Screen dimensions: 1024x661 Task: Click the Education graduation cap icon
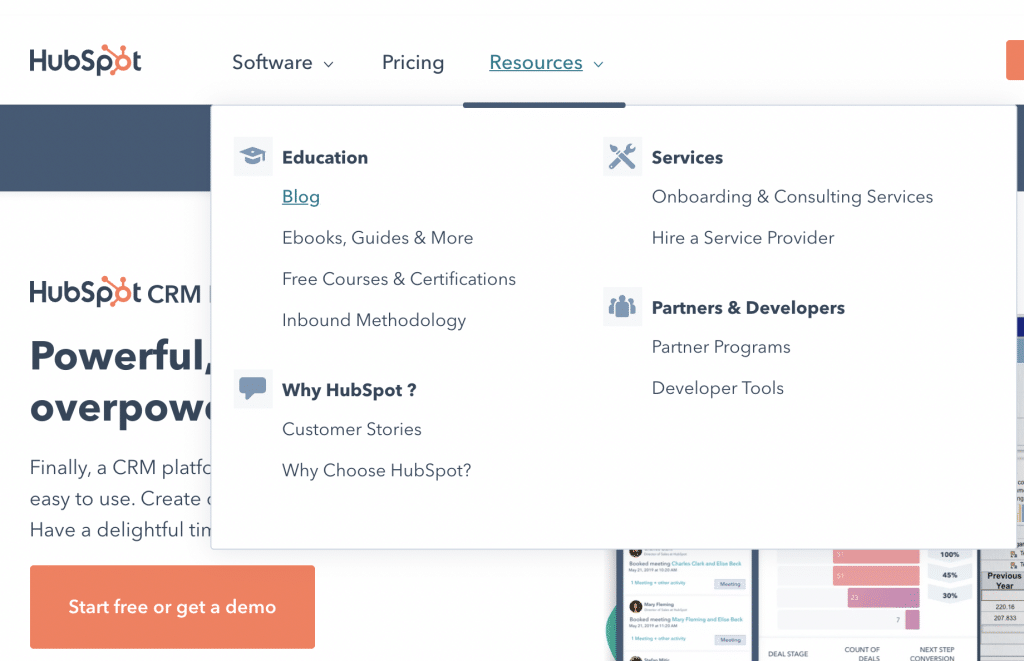[x=253, y=156]
